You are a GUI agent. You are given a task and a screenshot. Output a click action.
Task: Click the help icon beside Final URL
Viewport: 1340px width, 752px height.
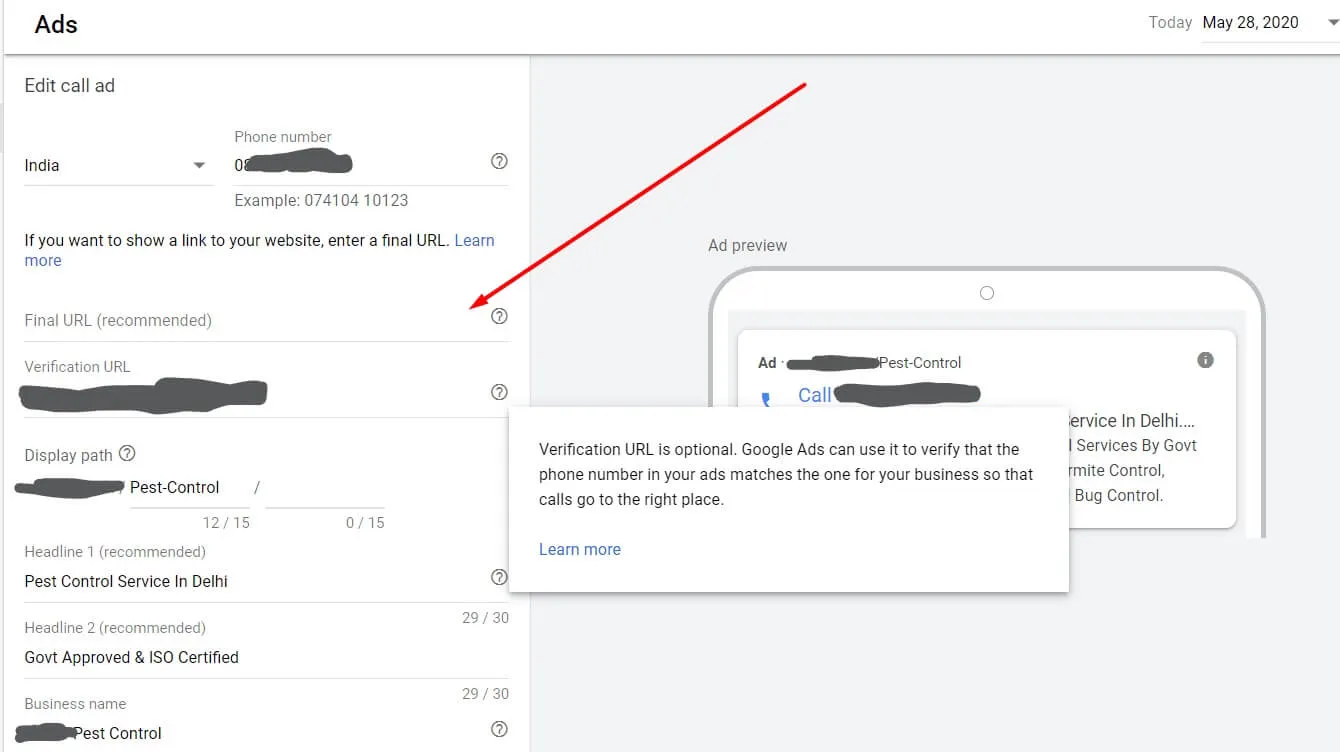coord(500,316)
